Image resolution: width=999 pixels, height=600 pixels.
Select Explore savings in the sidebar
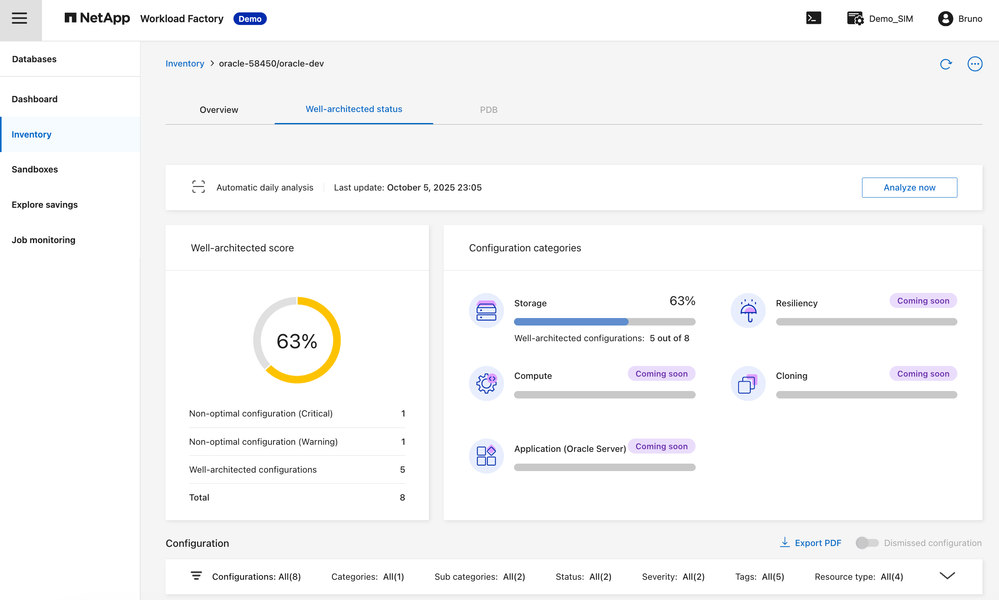(x=45, y=205)
